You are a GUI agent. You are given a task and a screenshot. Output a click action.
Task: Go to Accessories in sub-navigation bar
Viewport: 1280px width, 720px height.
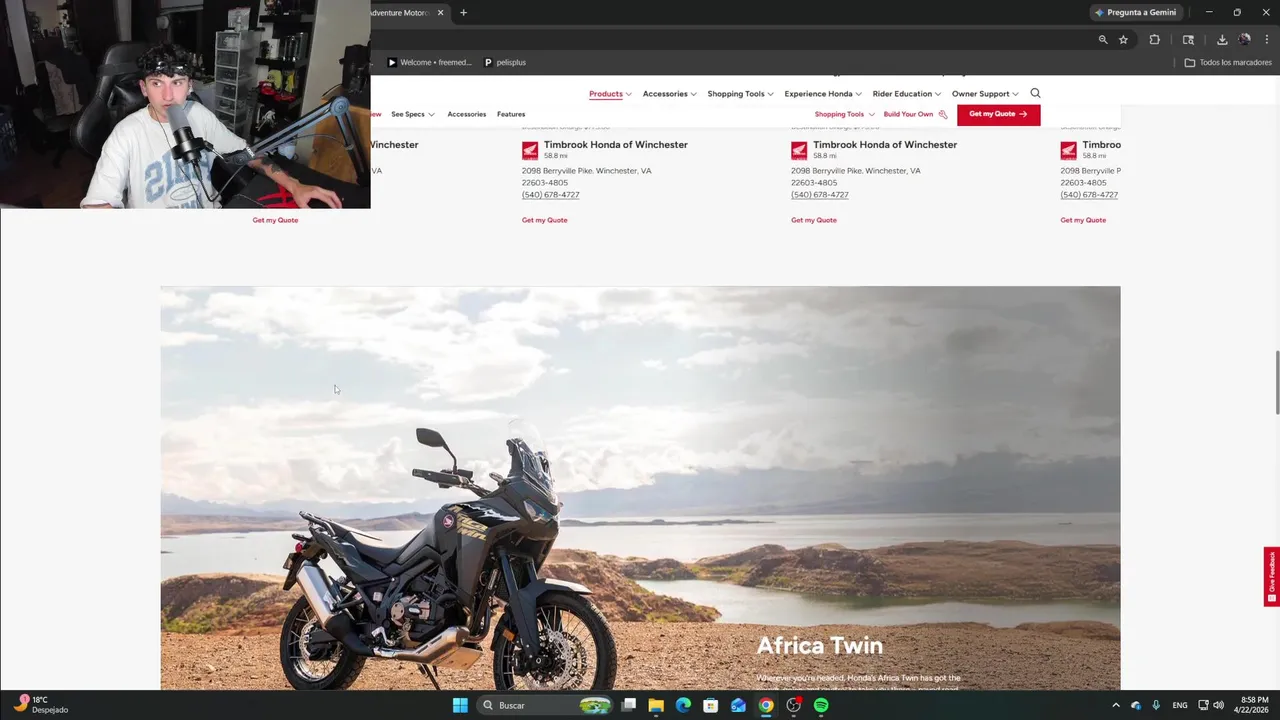point(466,114)
